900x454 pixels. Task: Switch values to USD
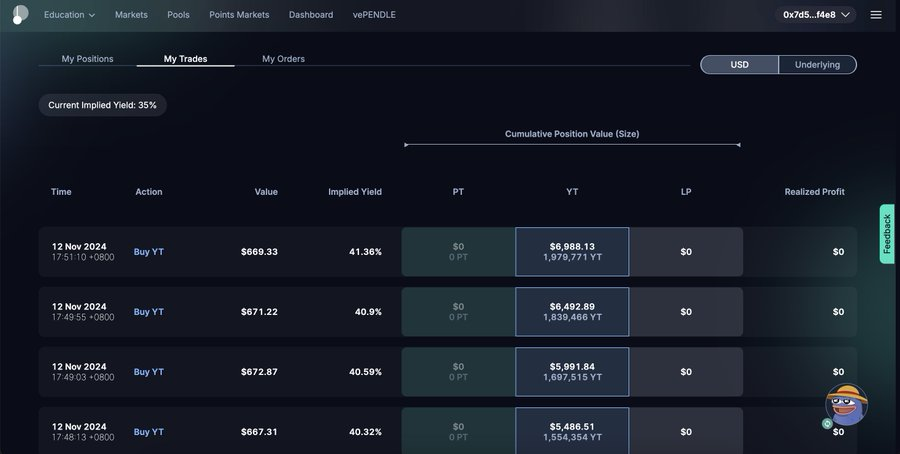pyautogui.click(x=739, y=65)
